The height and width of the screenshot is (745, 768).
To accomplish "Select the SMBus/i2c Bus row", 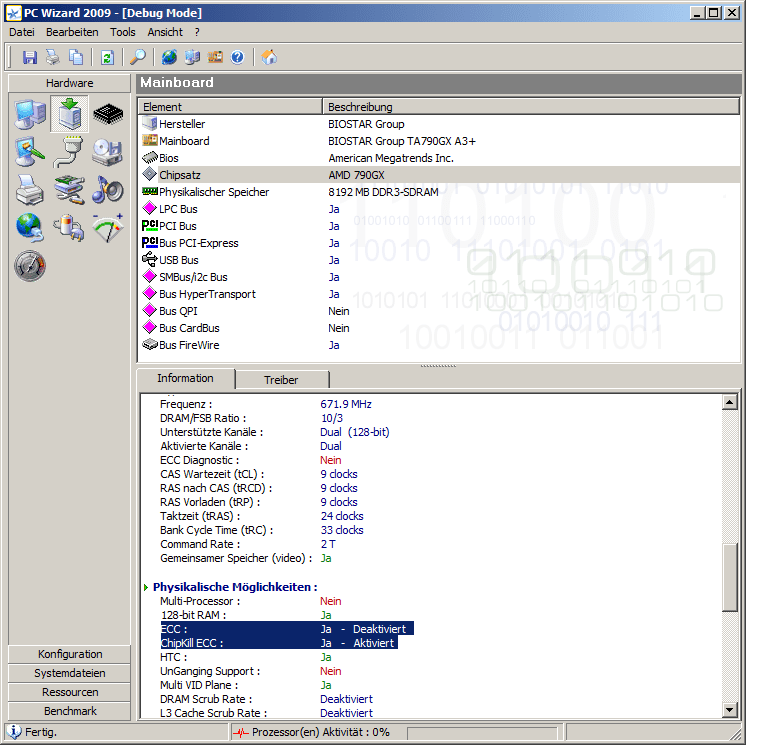I will [439, 277].
